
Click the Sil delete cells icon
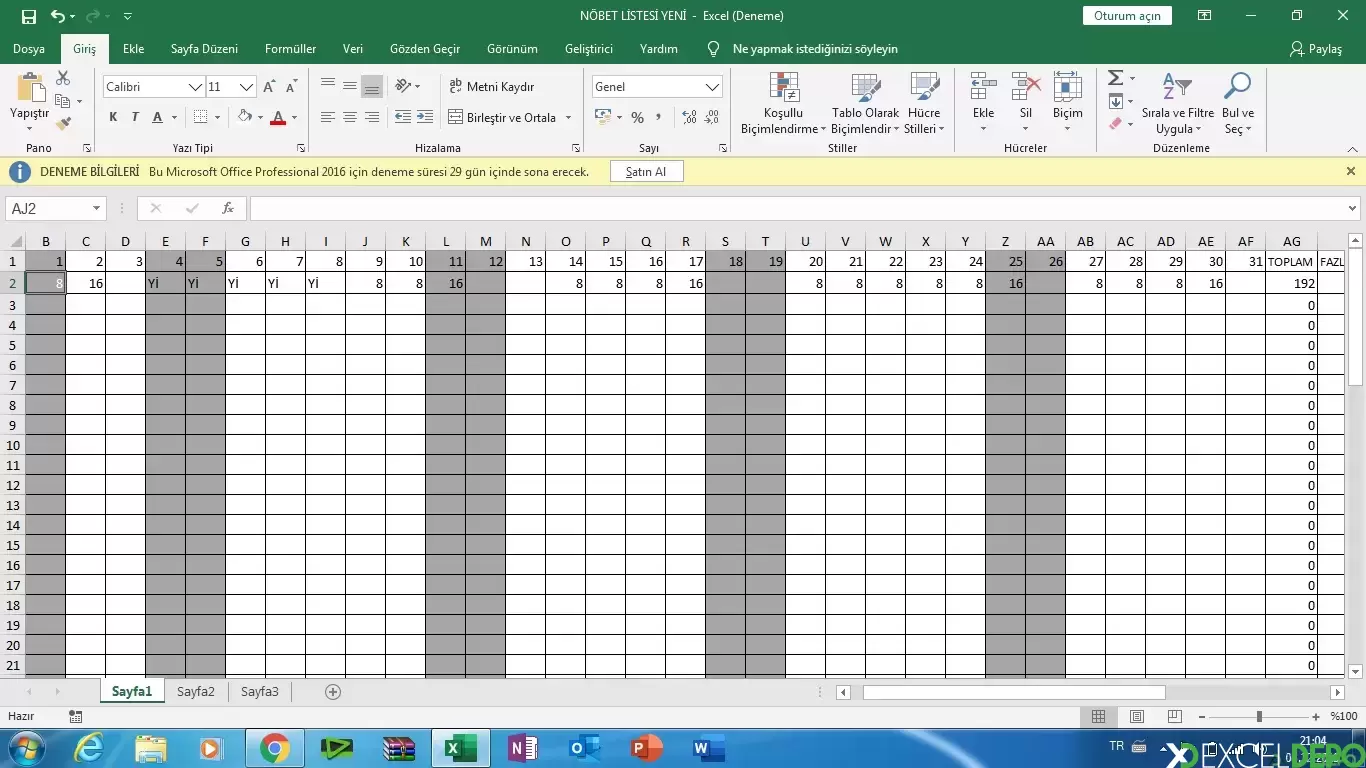coord(1026,88)
